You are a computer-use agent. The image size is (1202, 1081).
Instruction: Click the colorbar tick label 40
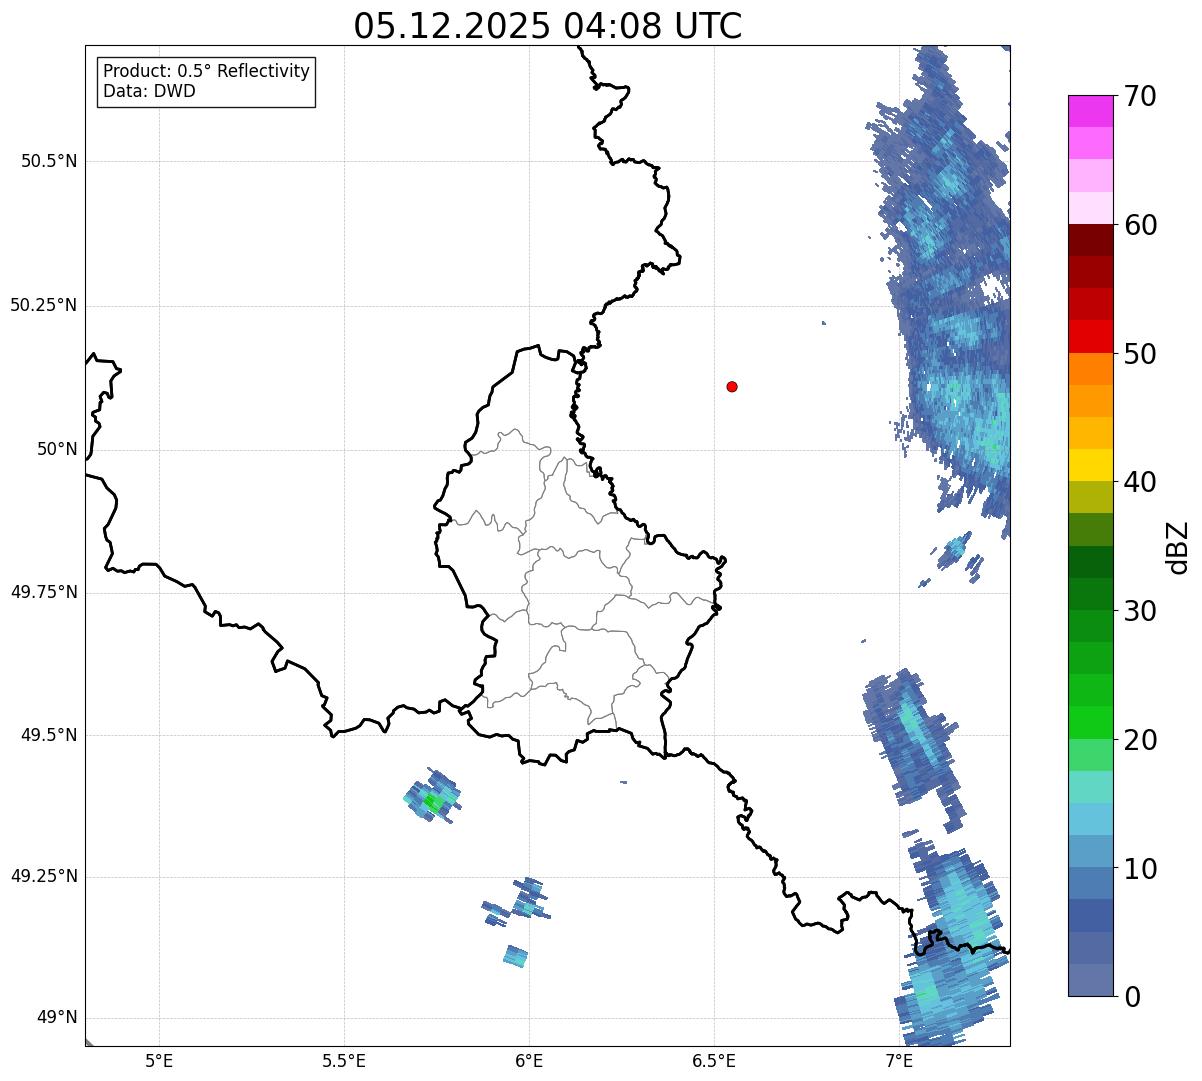point(1140,482)
